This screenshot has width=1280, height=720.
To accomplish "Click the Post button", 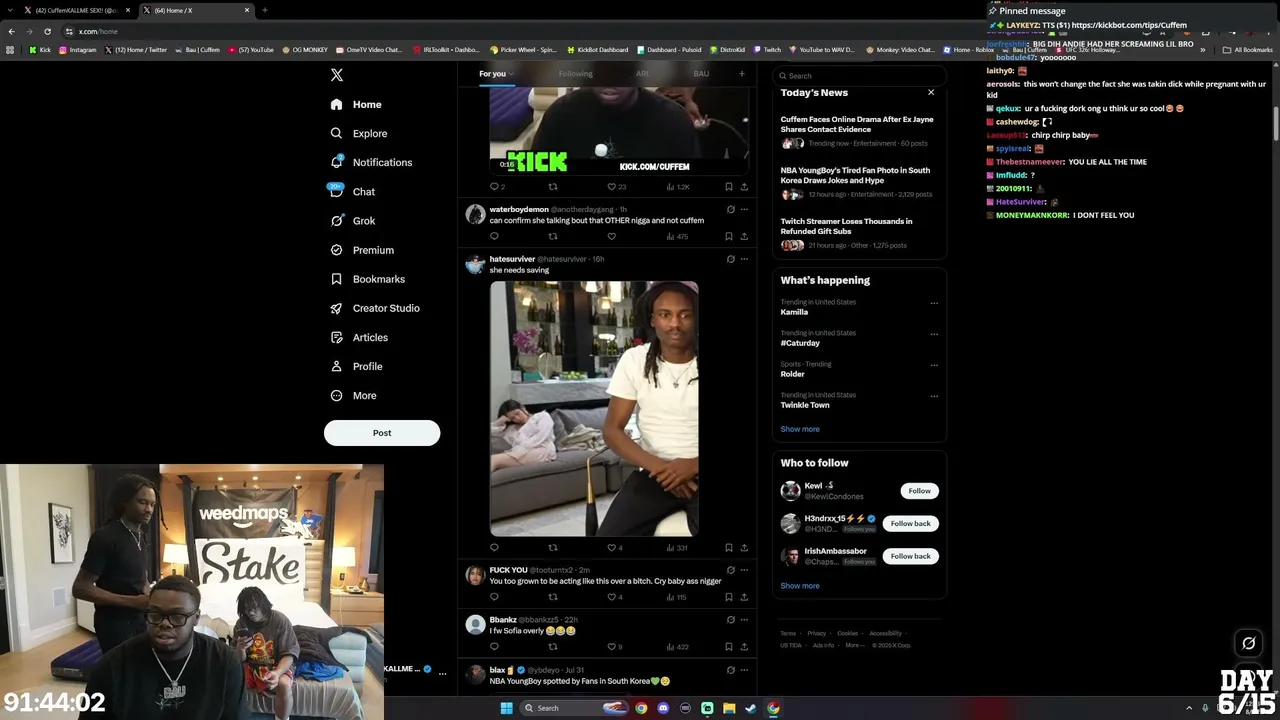I will coord(382,433).
